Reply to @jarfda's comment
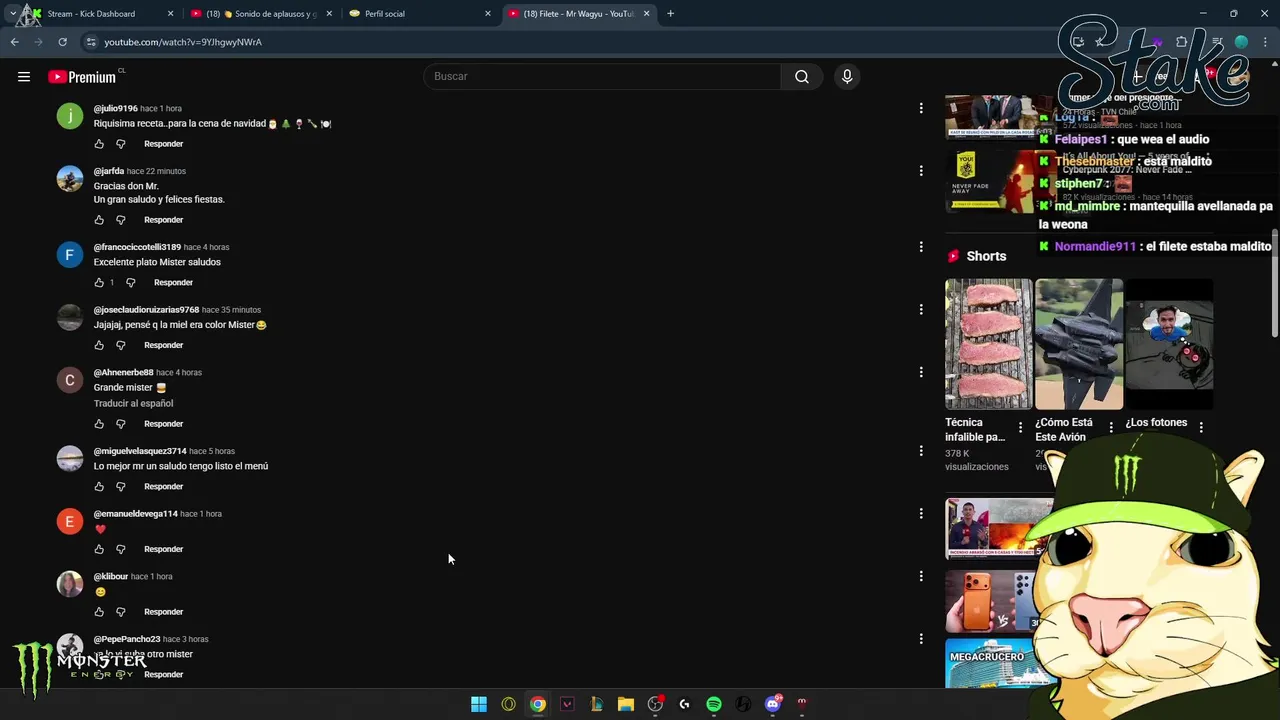Viewport: 1280px width, 720px height. coord(163,220)
